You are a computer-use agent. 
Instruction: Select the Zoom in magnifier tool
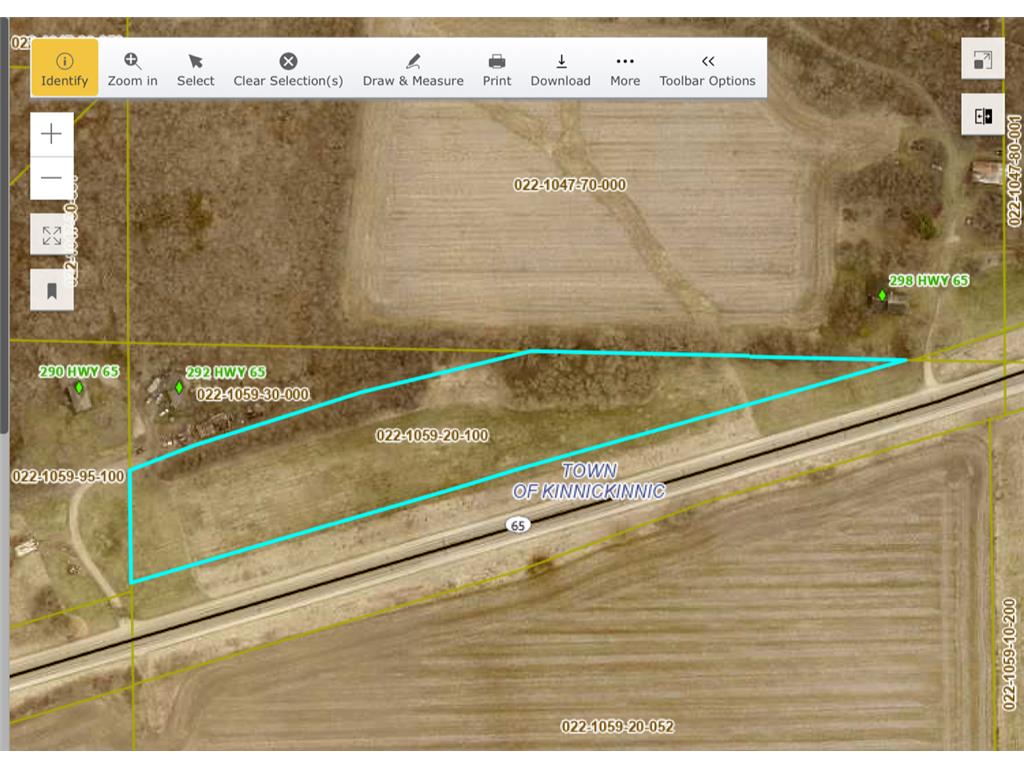[132, 67]
